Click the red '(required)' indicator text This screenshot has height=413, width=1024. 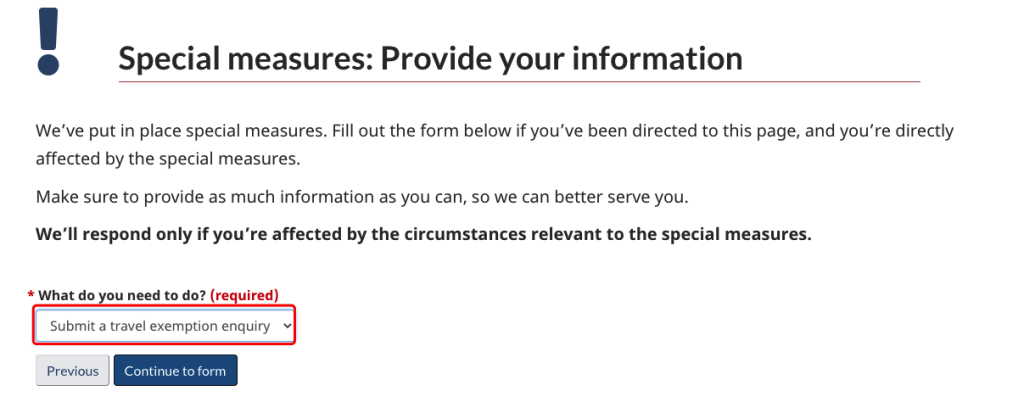(245, 295)
